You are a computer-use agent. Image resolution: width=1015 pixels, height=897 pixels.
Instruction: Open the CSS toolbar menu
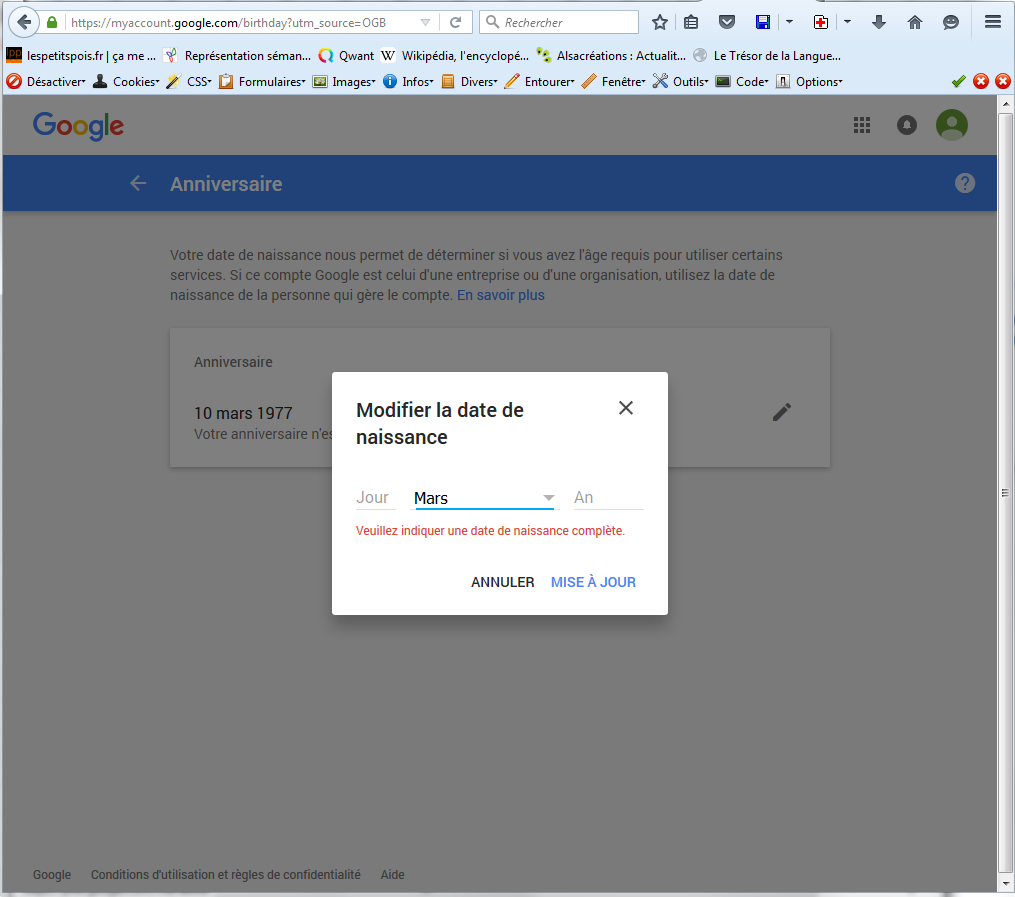click(x=189, y=82)
